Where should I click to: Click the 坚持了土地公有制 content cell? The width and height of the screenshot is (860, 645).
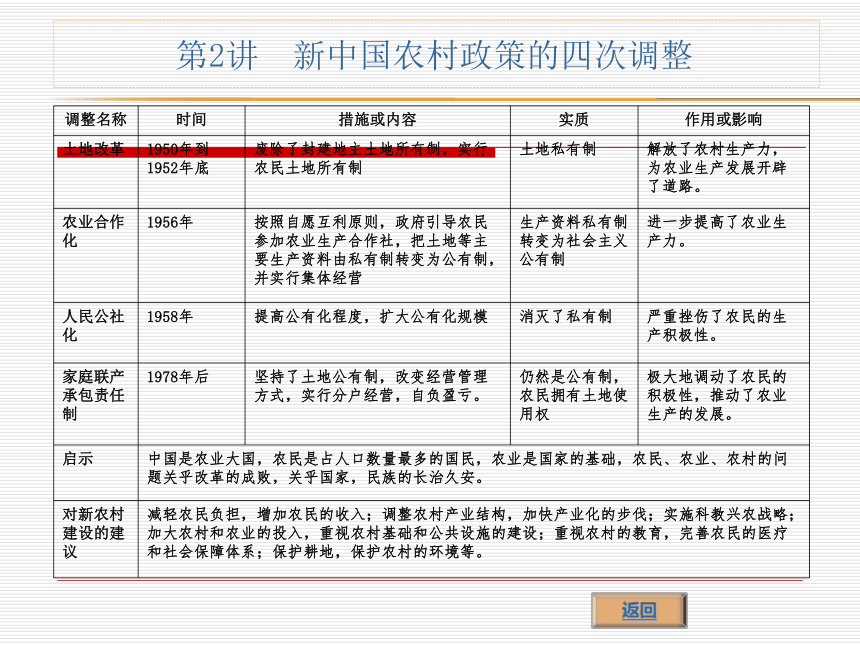click(377, 404)
